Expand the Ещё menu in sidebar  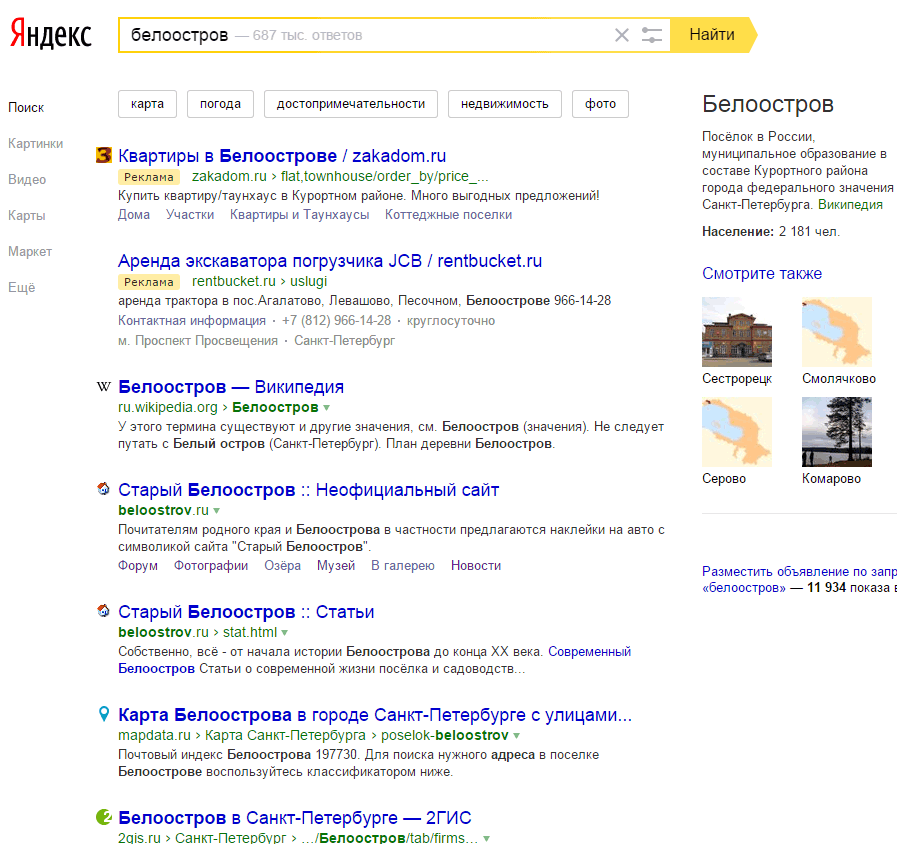pyautogui.click(x=21, y=287)
